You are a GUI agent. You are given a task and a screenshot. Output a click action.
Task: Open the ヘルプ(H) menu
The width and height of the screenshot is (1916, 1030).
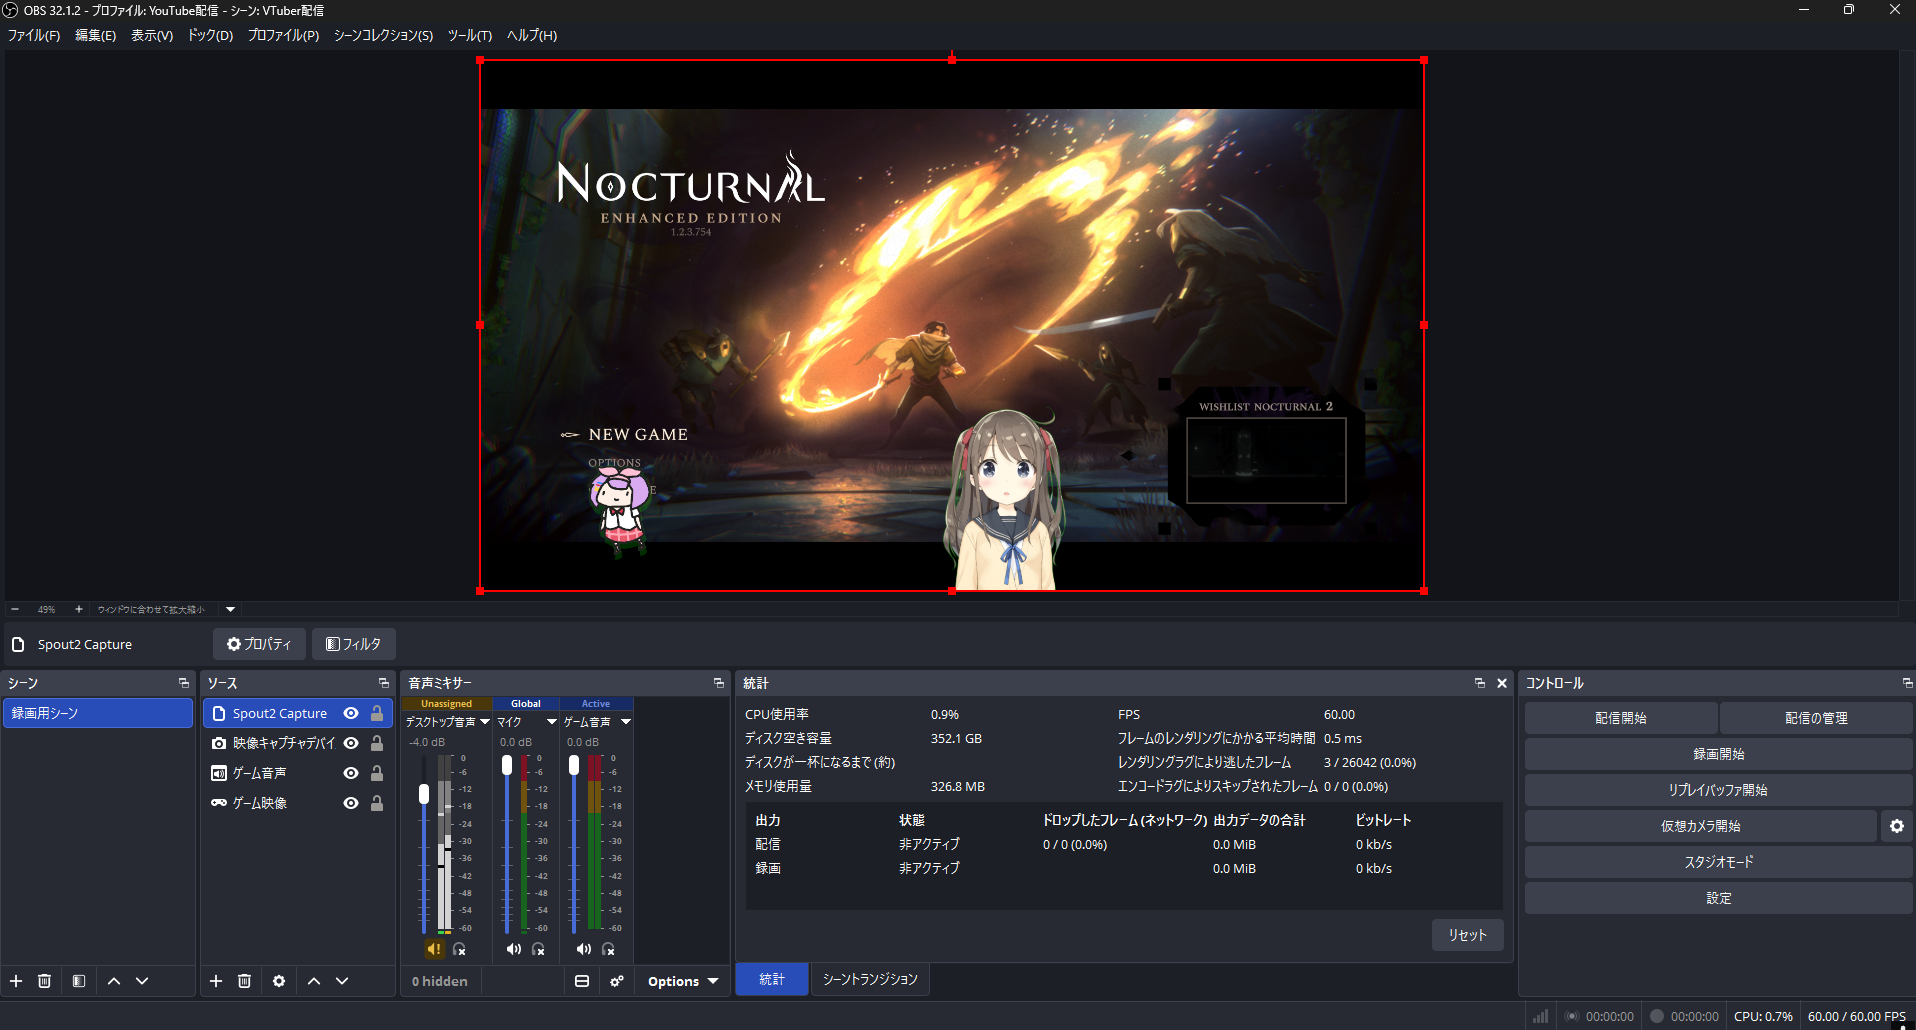(x=531, y=35)
